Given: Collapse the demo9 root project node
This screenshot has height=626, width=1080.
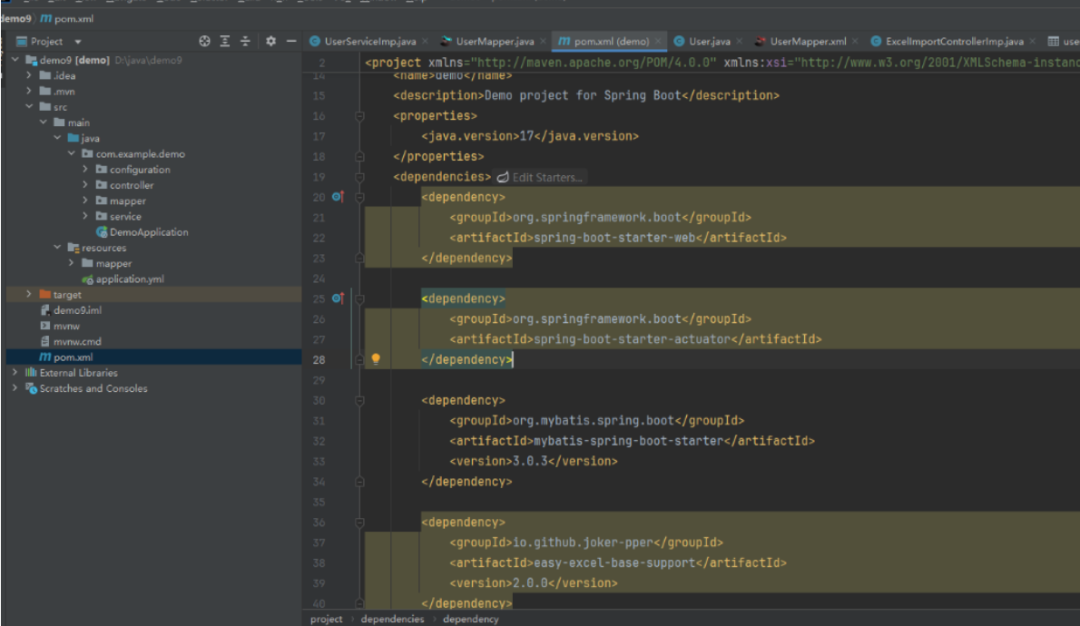Looking at the screenshot, I should point(15,60).
